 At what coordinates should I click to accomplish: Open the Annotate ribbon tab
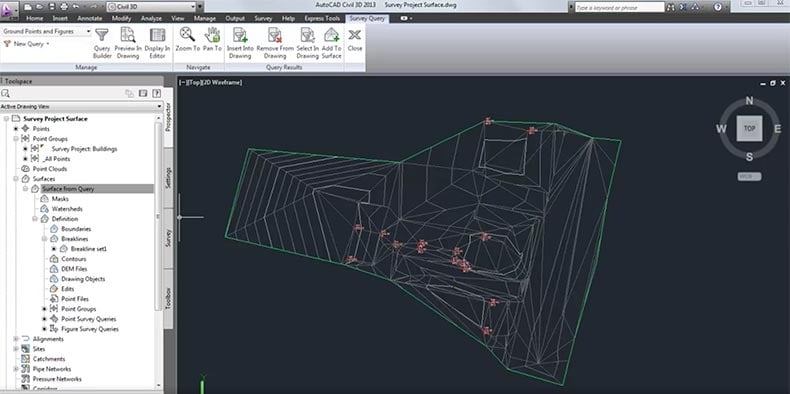[90, 19]
